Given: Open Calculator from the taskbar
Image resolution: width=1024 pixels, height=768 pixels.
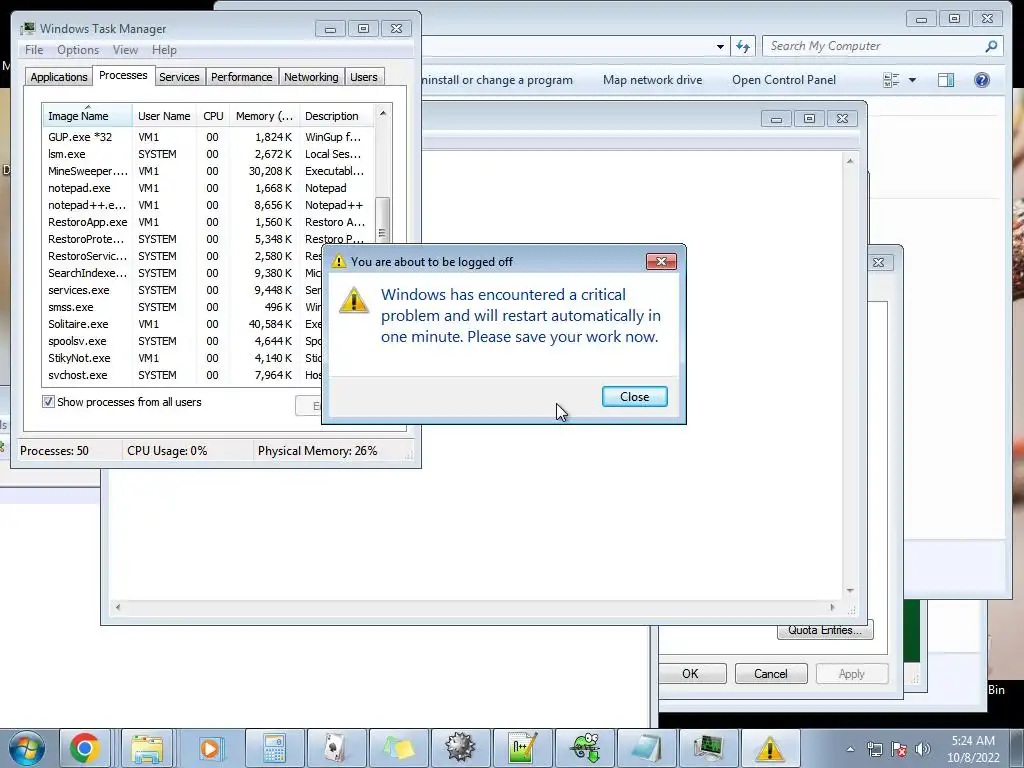Looking at the screenshot, I should (274, 748).
